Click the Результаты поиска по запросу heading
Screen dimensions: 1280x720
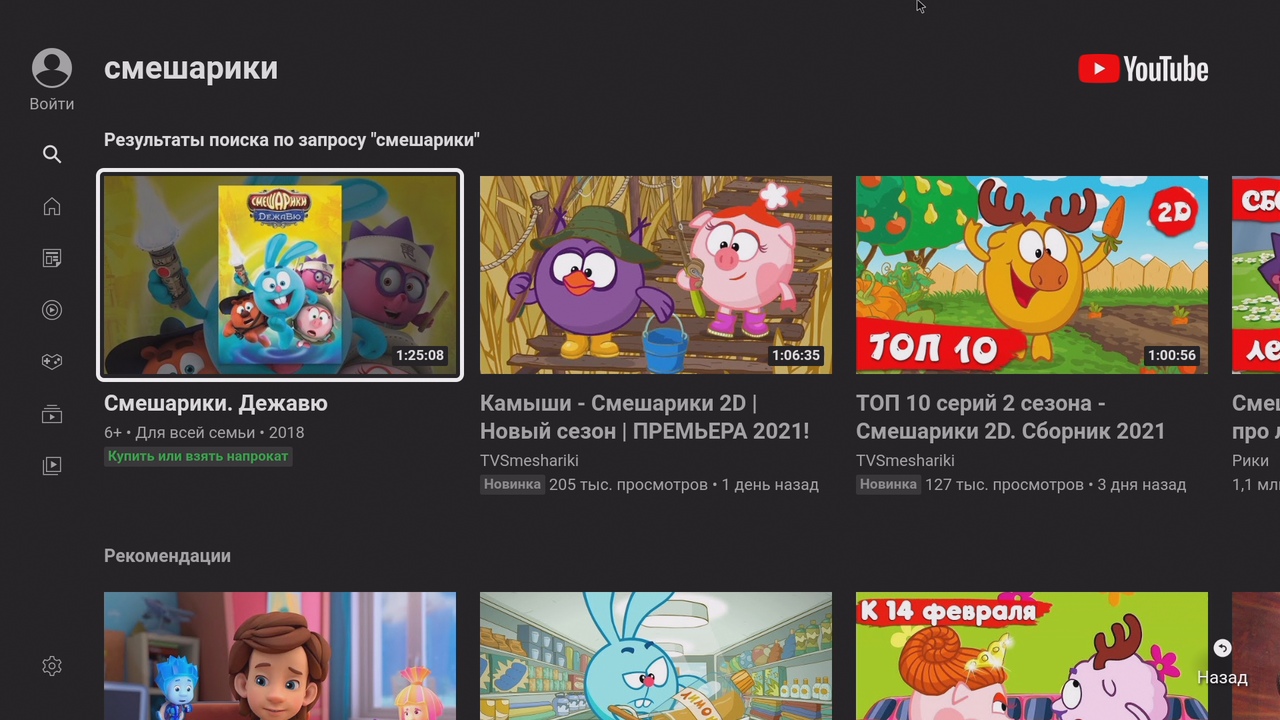coord(292,140)
